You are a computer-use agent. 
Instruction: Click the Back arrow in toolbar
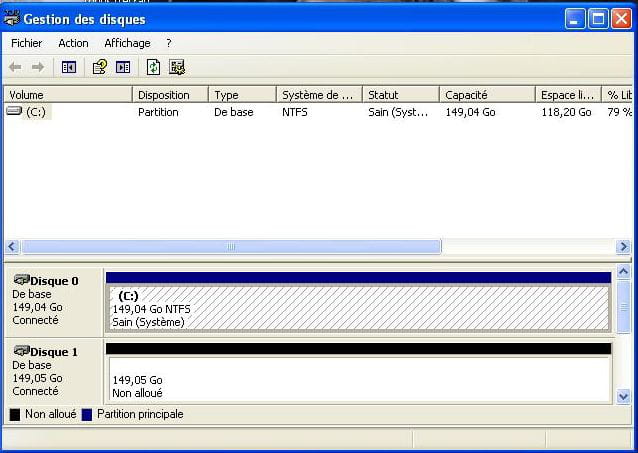[15, 67]
